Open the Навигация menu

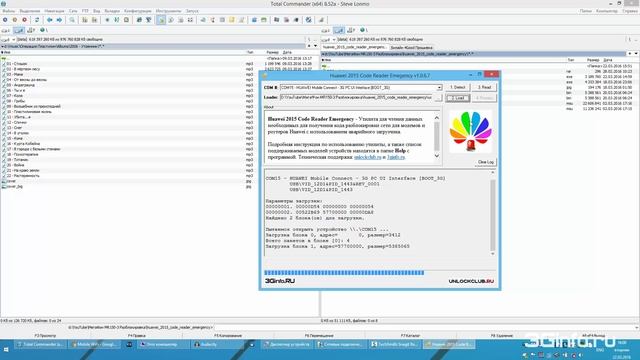click(x=54, y=11)
